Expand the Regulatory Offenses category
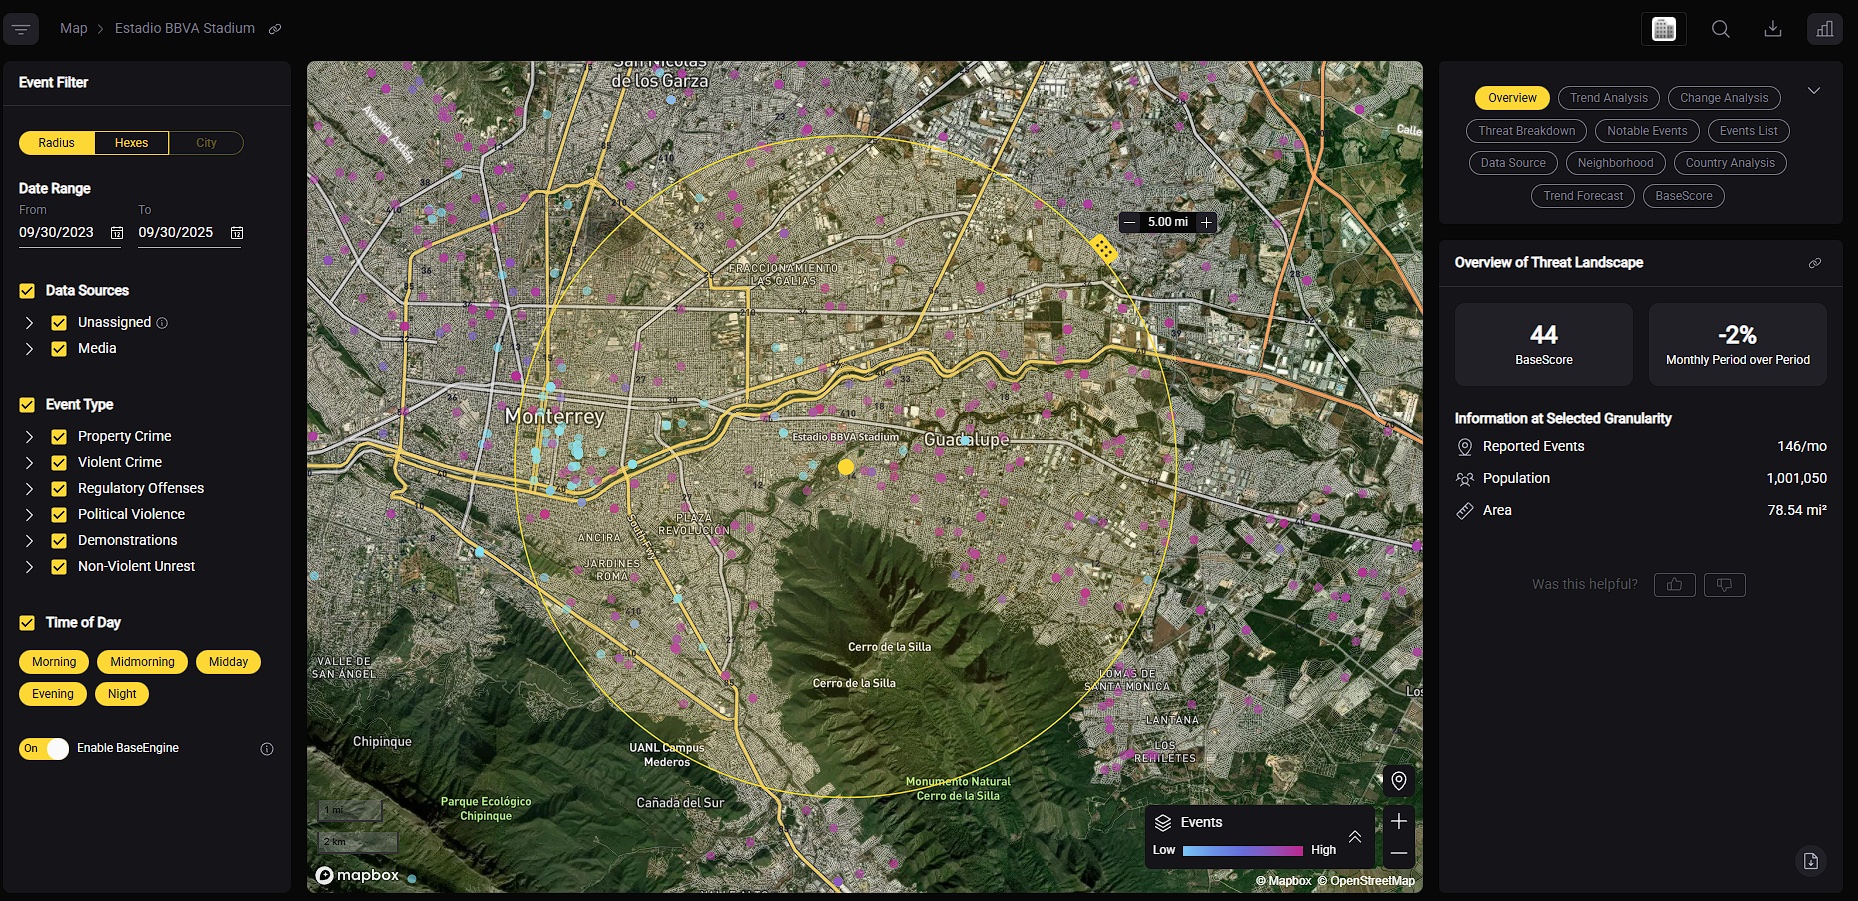Viewport: 1858px width, 901px height. tap(29, 489)
